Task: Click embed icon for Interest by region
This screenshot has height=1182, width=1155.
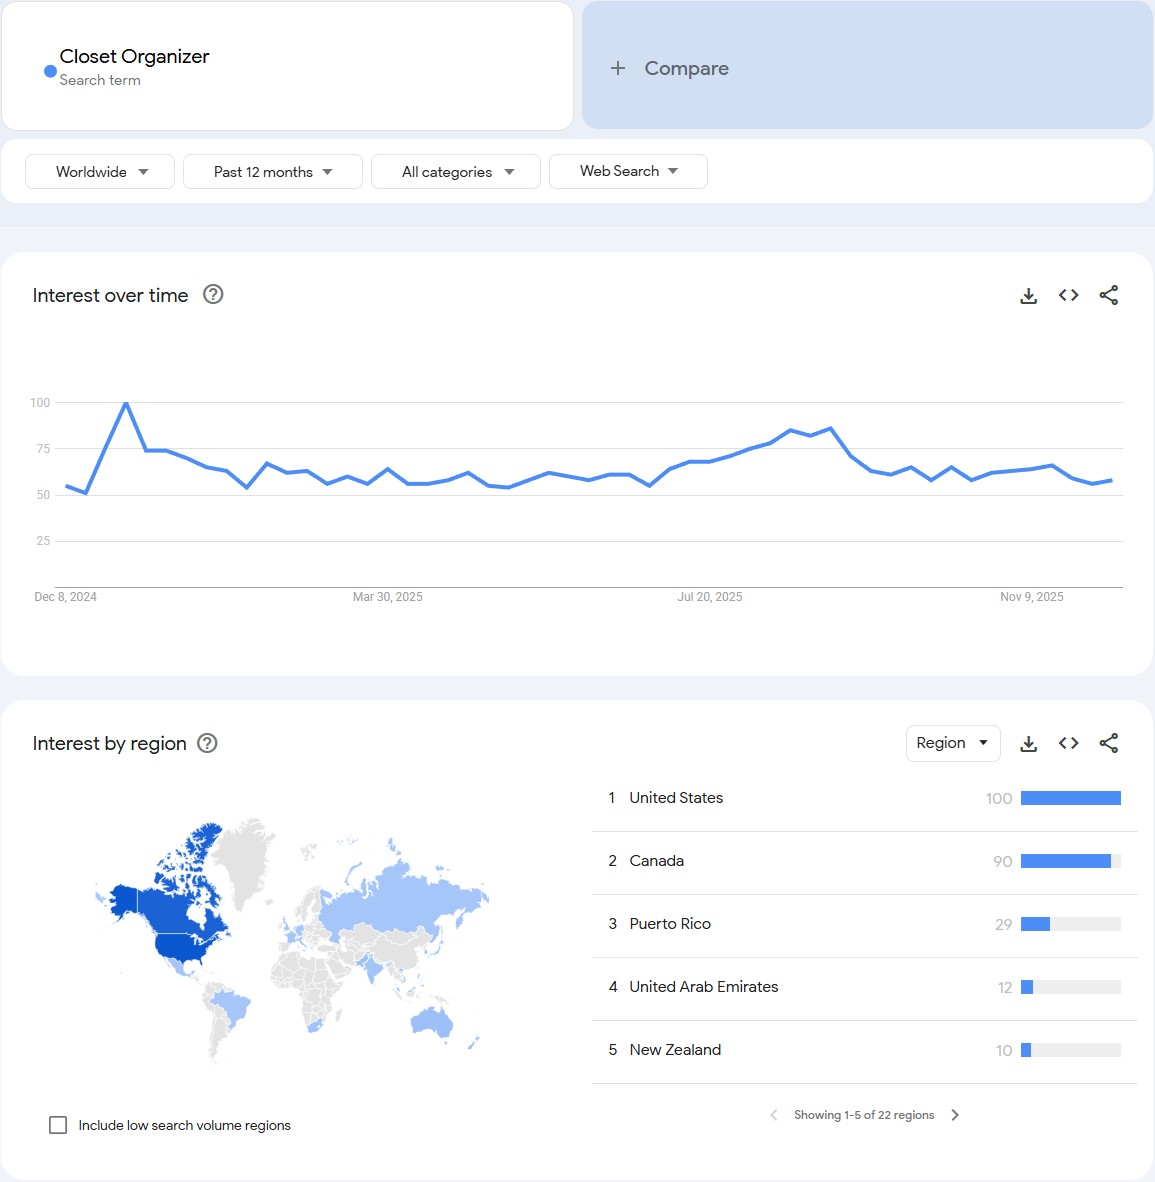Action: point(1068,743)
